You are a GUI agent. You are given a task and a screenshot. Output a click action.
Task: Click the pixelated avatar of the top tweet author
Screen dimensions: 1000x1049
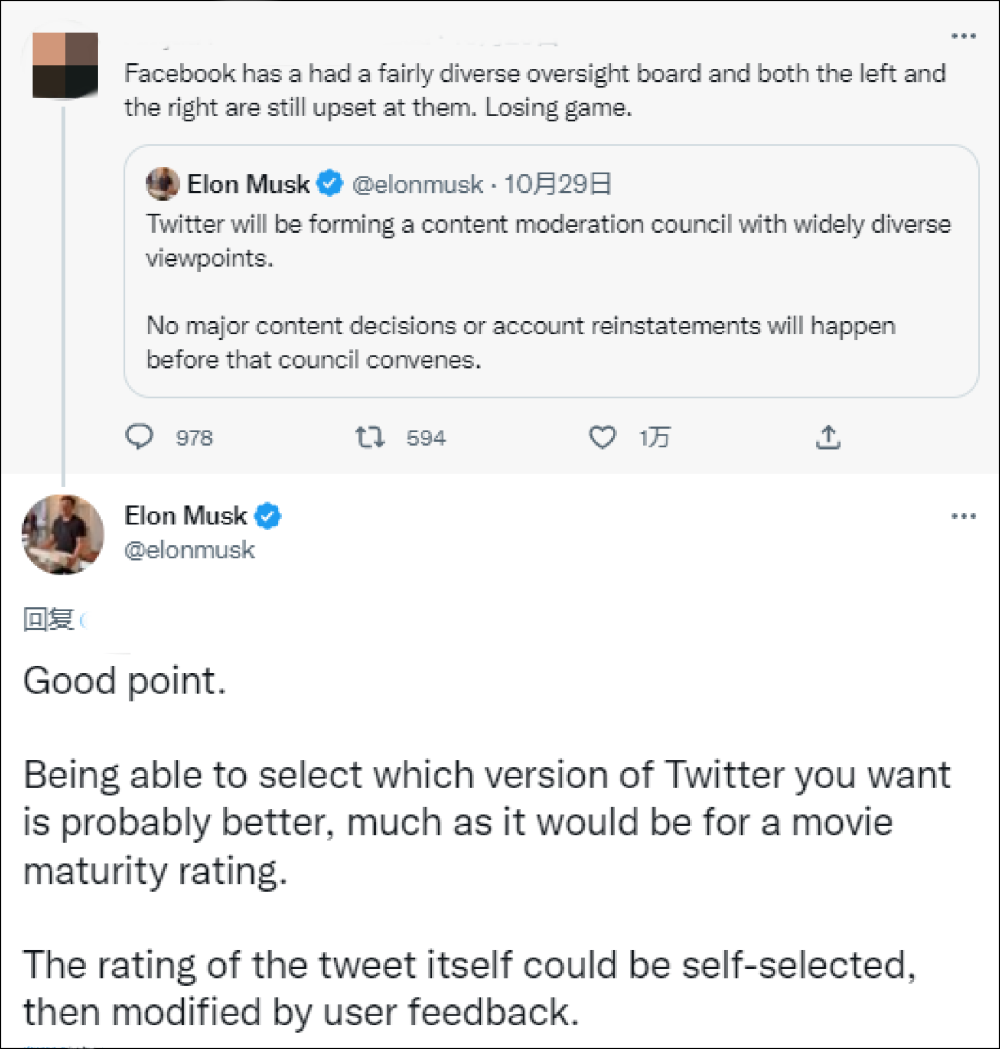(x=64, y=65)
